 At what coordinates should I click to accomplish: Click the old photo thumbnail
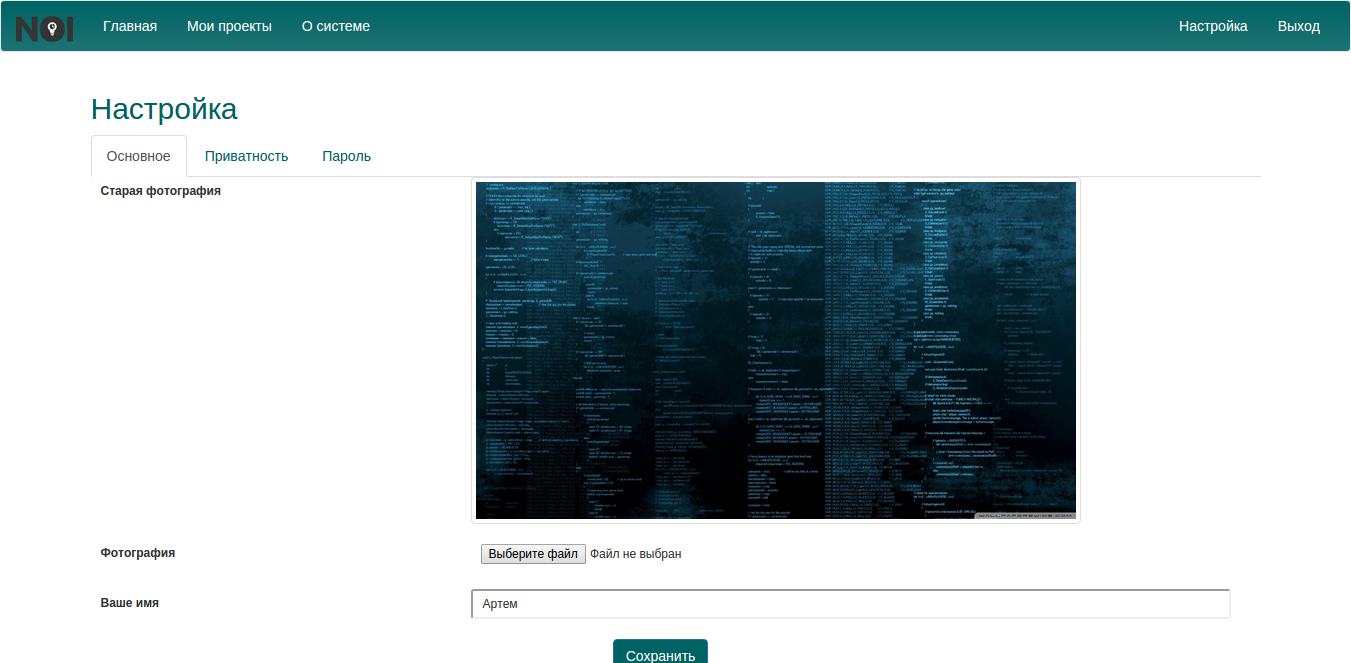pos(776,351)
